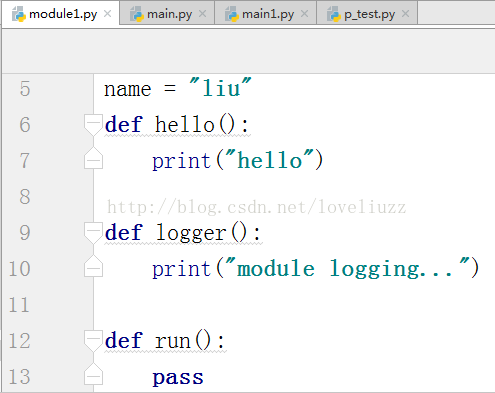Click the logger function name
495x393 pixels.
point(191,233)
